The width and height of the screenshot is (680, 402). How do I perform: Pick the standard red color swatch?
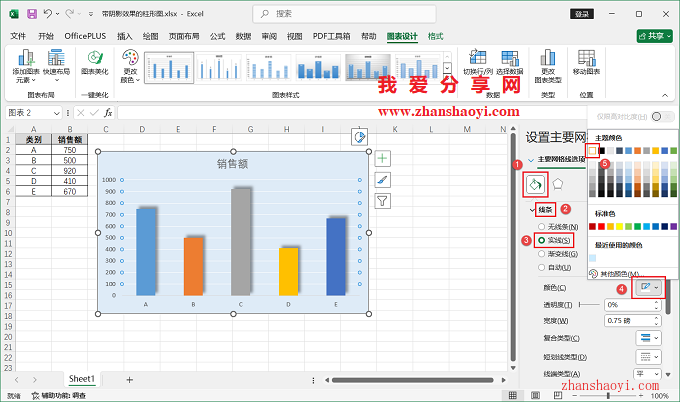pyautogui.click(x=601, y=226)
